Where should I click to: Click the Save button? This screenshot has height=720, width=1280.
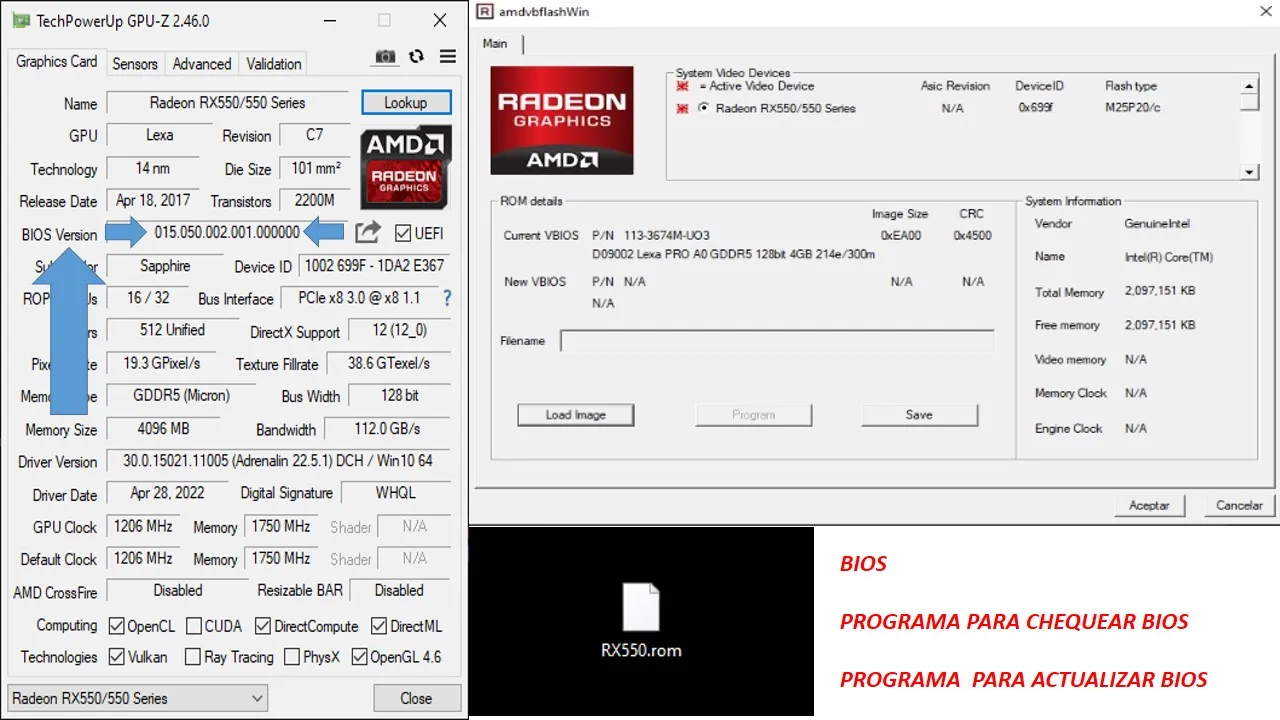920,415
